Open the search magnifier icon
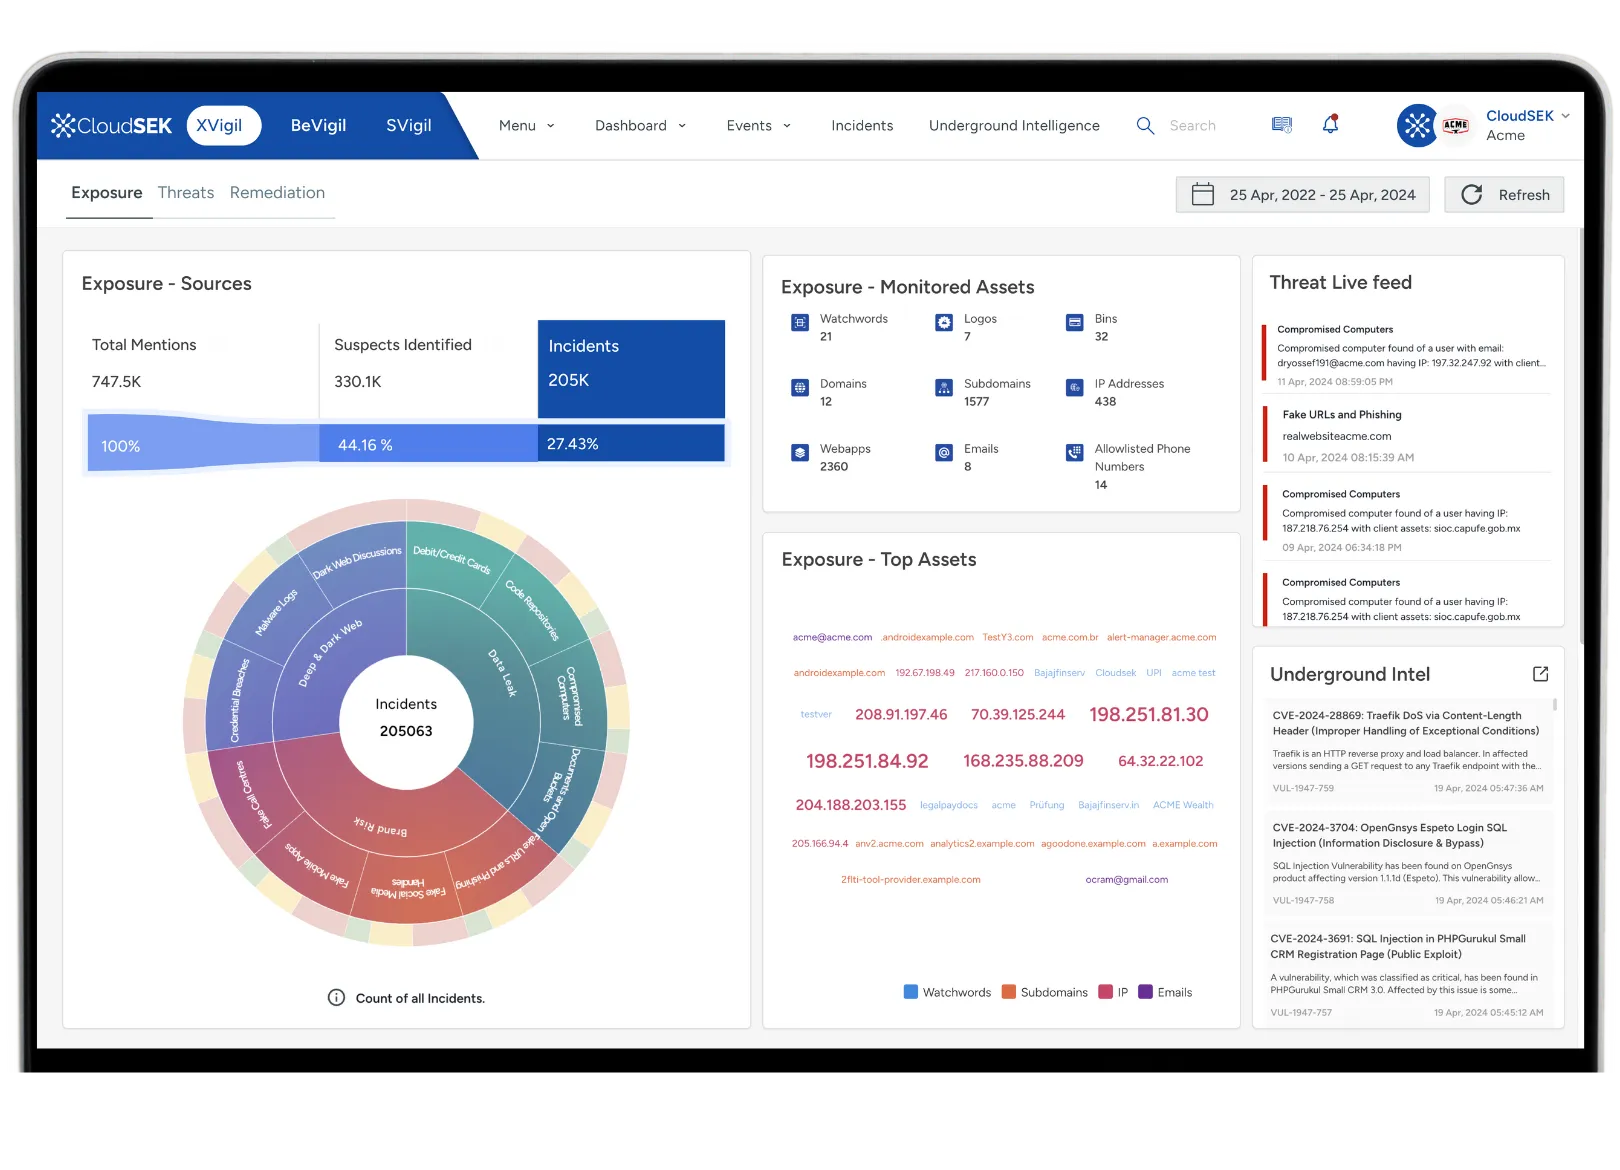This screenshot has height=1170, width=1620. click(1145, 126)
